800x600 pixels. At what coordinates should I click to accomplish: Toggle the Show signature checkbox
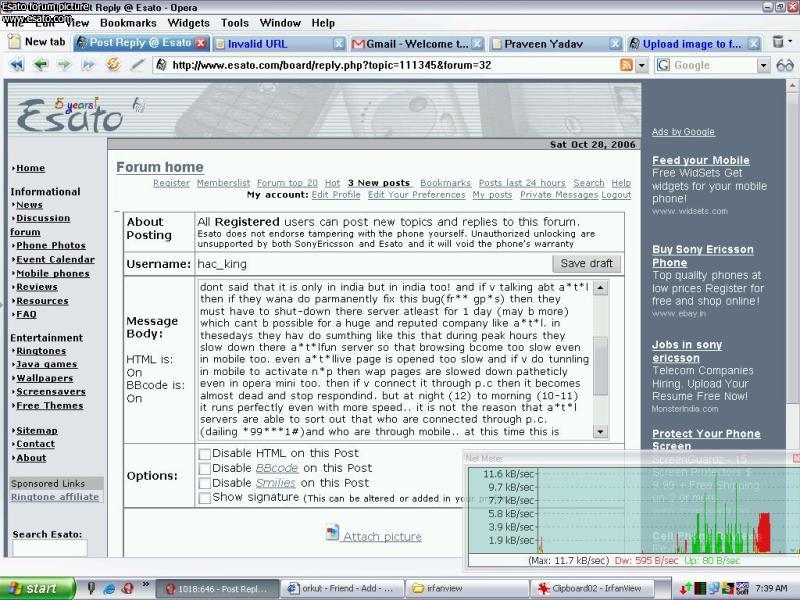[205, 498]
